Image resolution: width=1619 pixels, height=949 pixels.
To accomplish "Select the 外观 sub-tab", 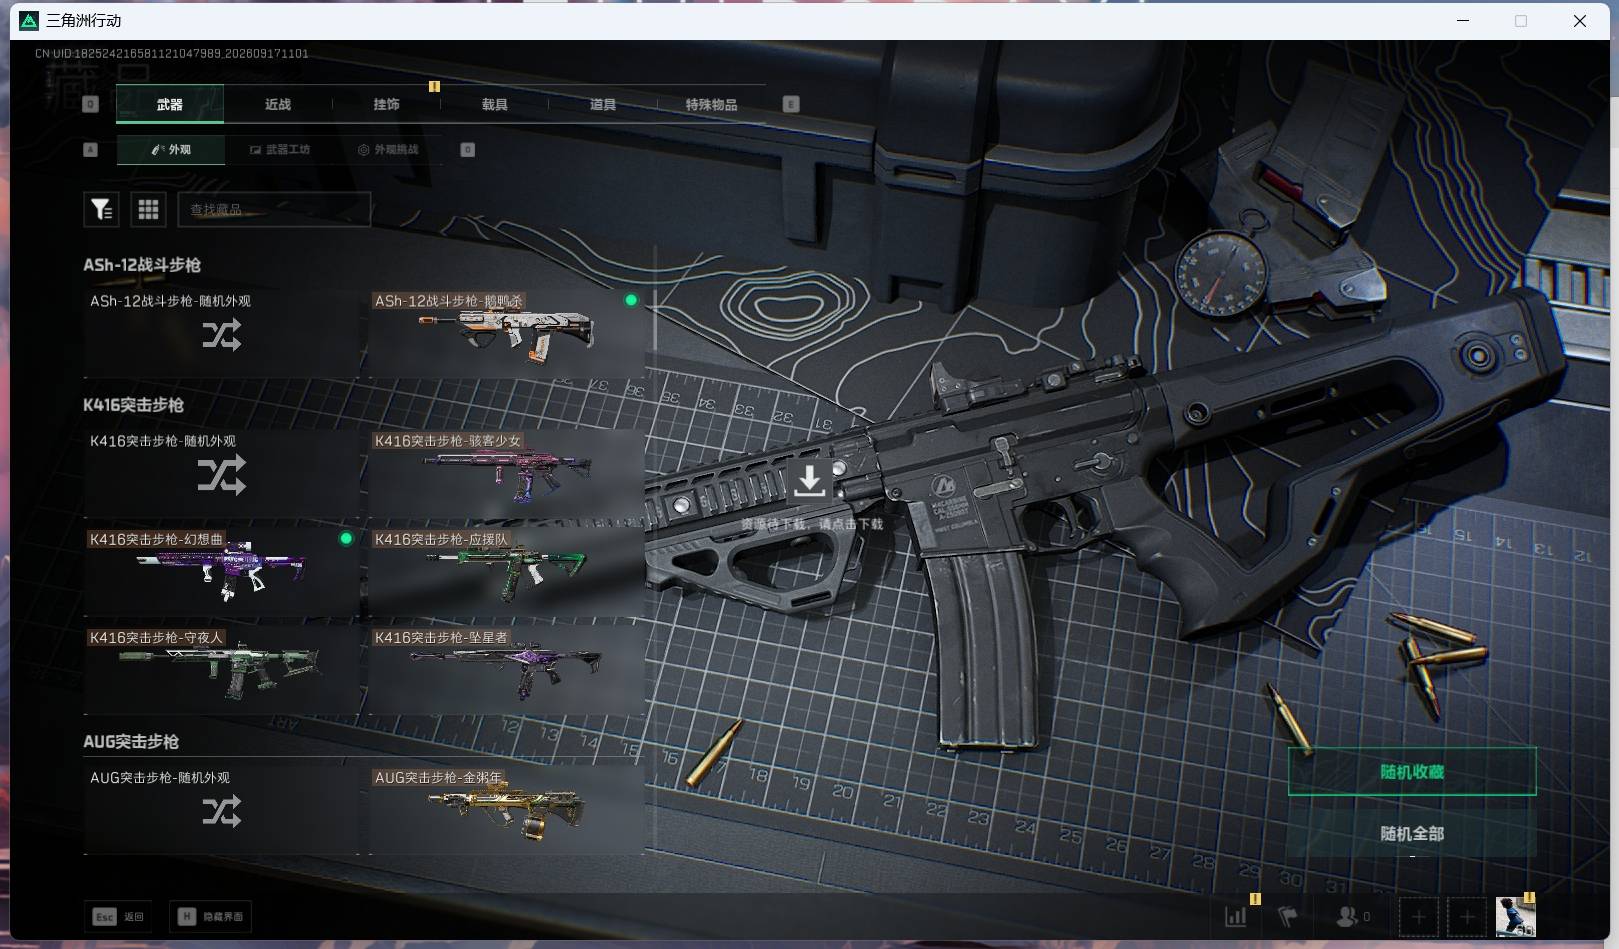I will point(170,150).
